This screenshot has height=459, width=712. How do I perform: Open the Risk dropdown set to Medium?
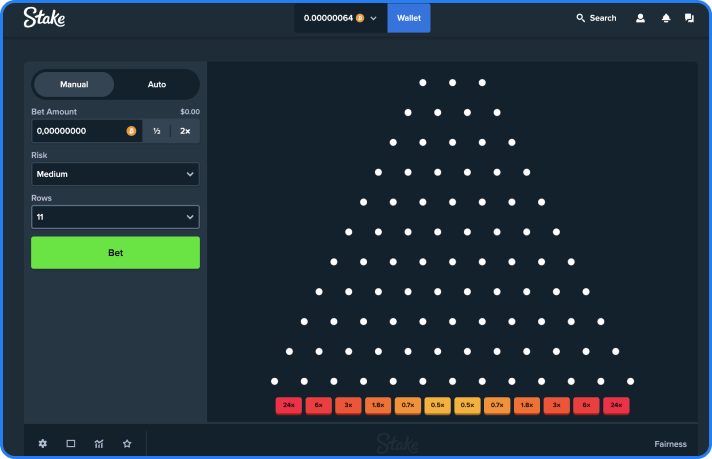(115, 174)
